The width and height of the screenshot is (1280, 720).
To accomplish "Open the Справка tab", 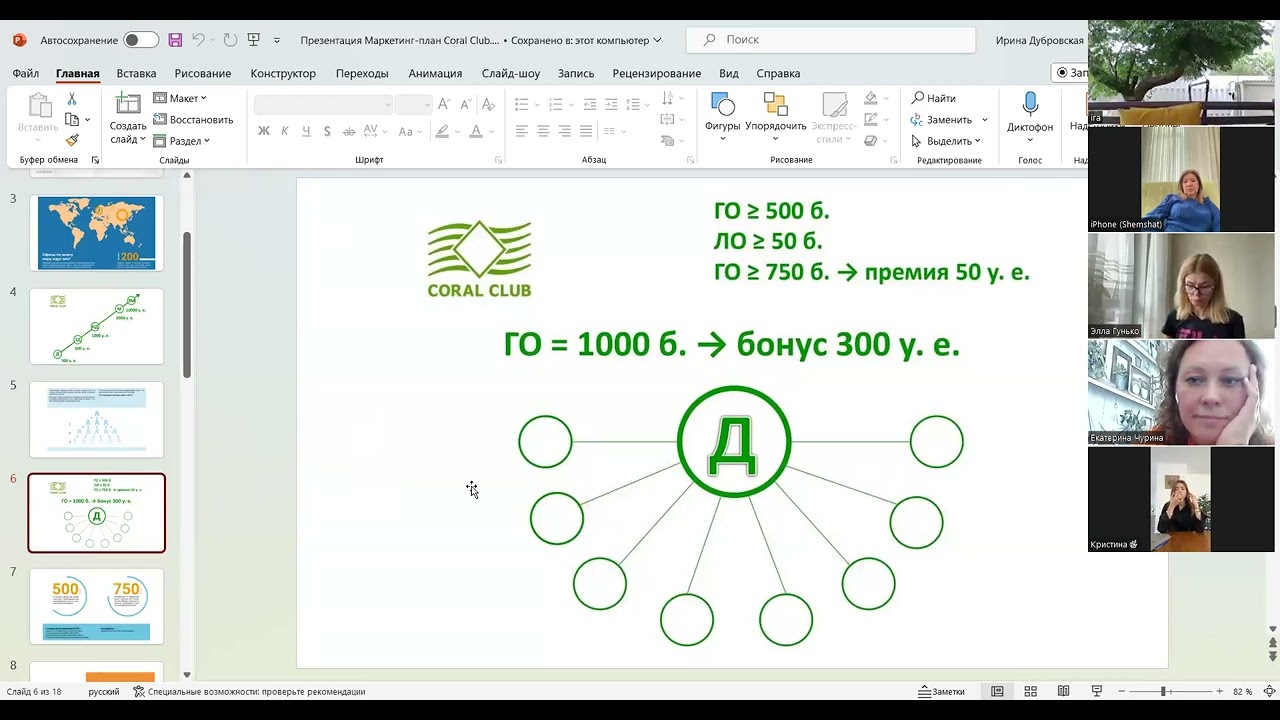I will click(778, 73).
